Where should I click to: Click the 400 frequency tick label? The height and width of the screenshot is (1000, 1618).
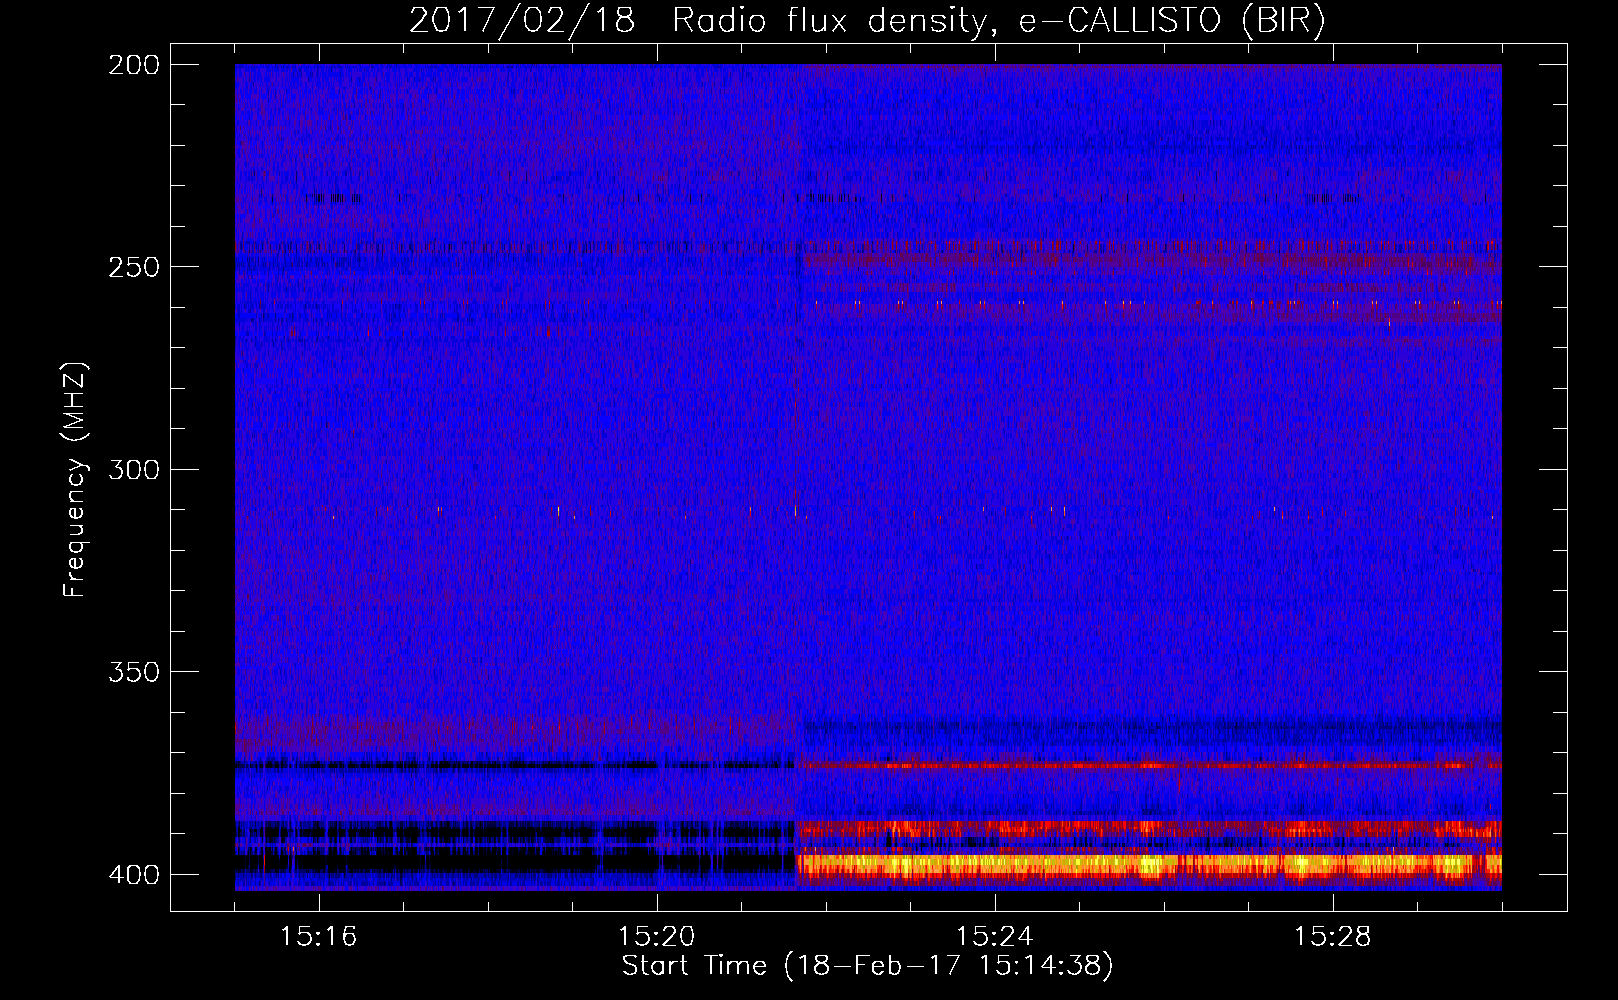(133, 874)
